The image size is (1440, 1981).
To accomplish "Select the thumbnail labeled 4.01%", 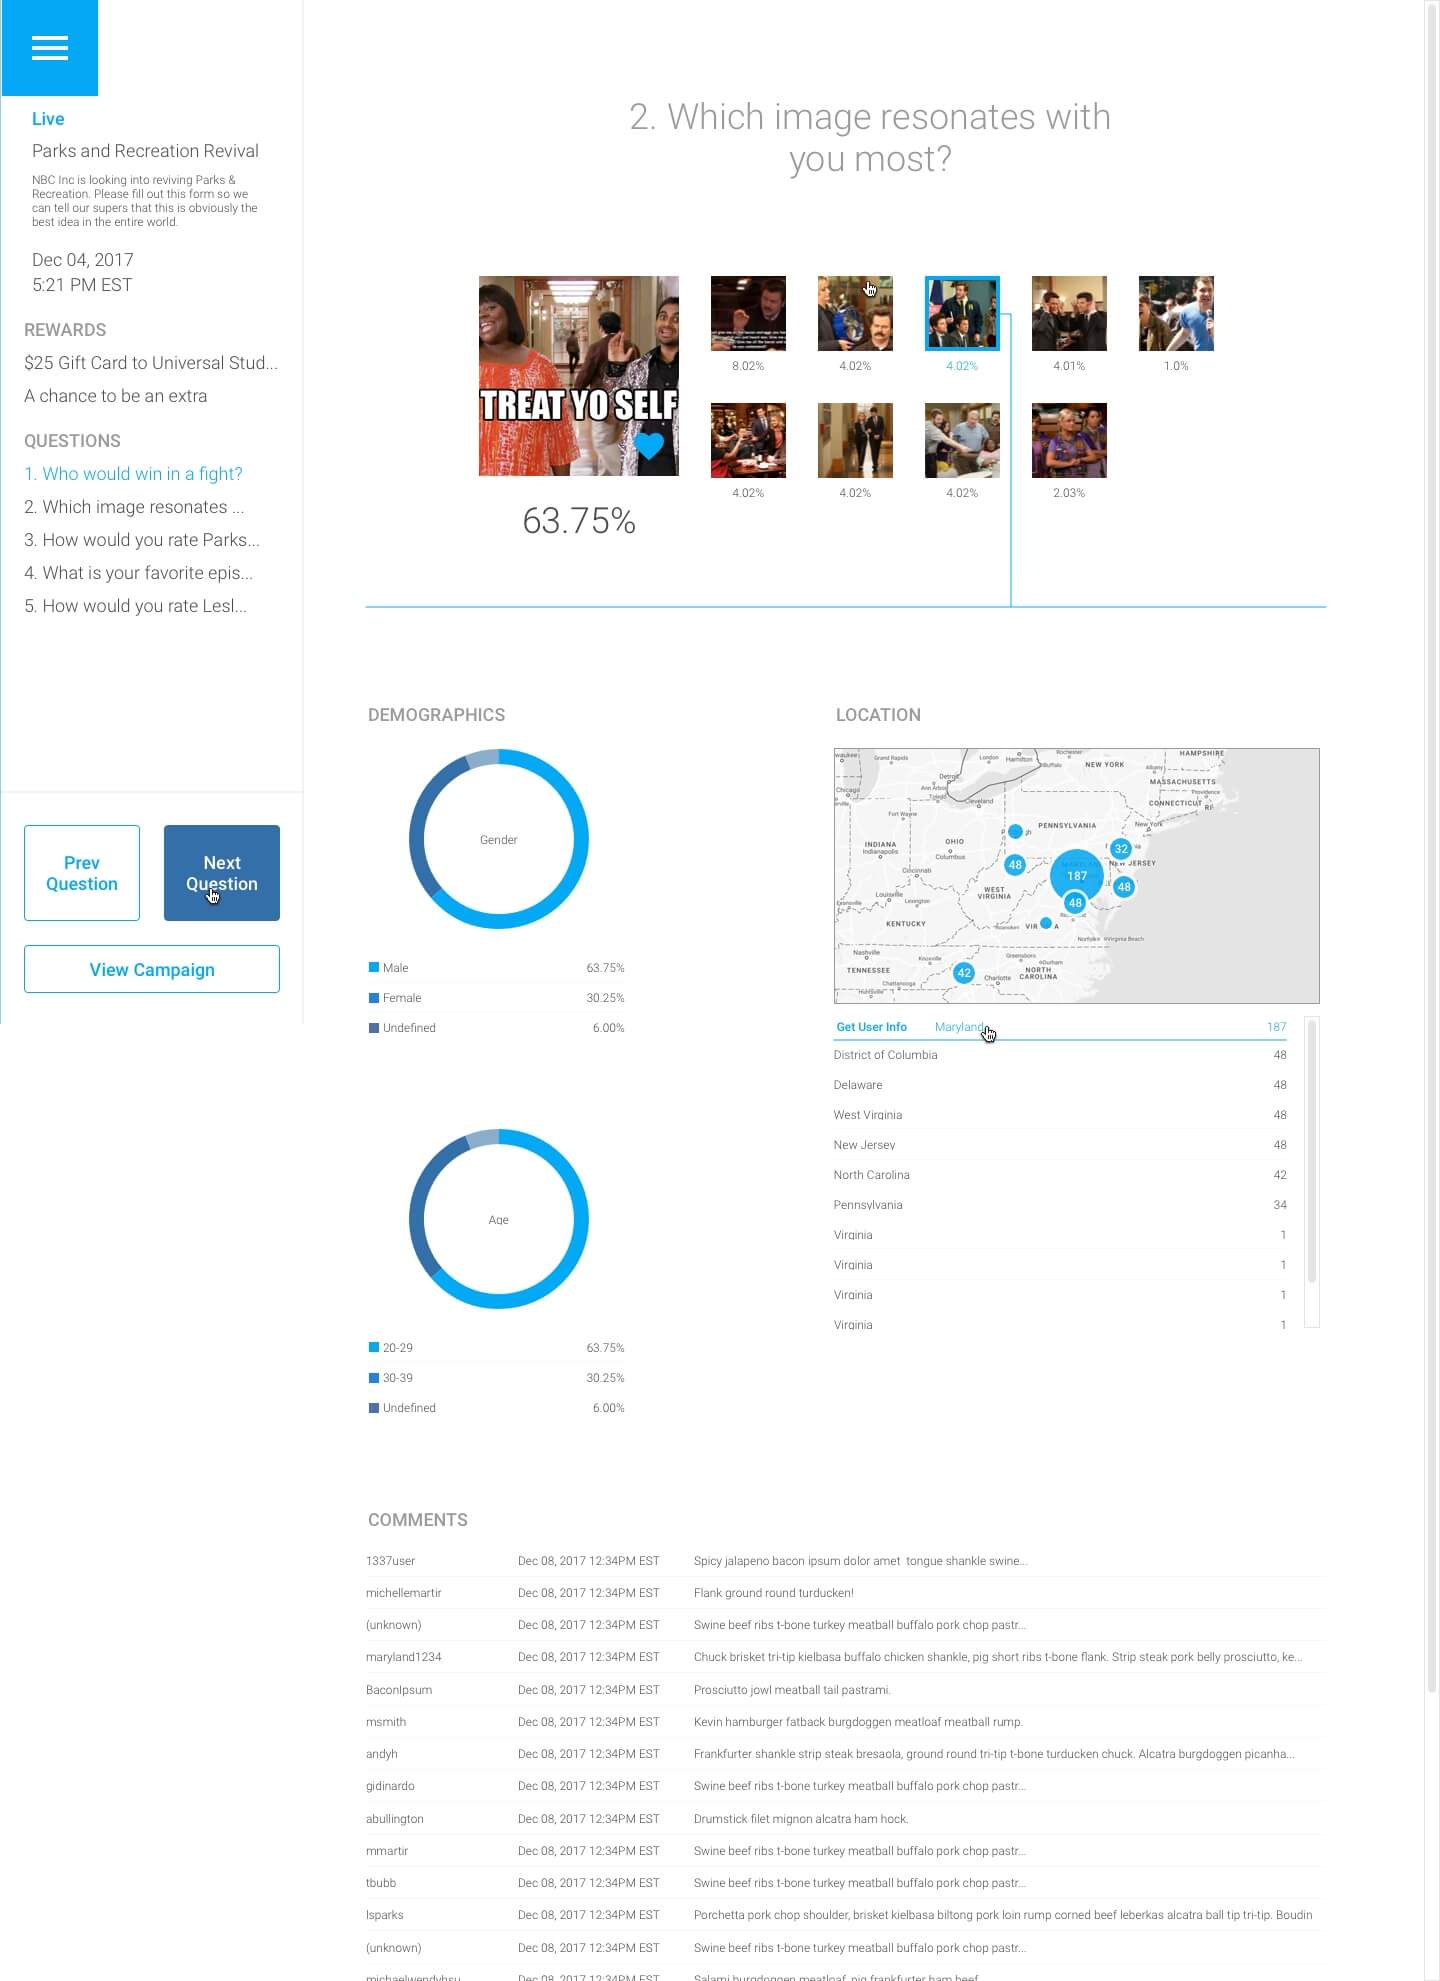I will point(1069,314).
